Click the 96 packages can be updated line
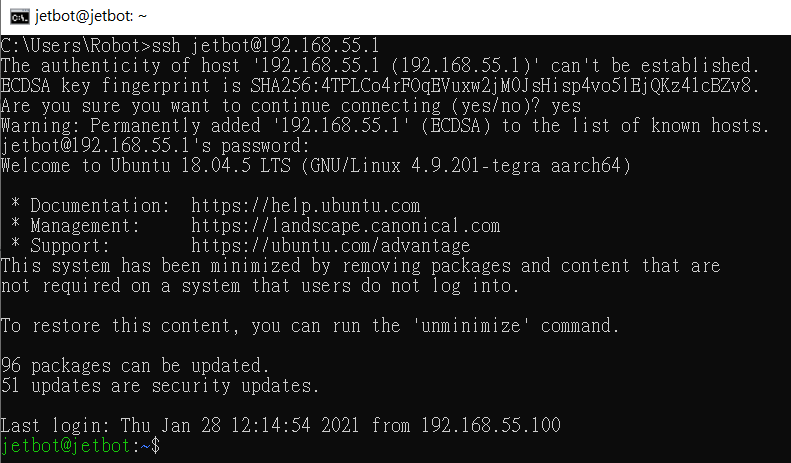The image size is (791, 463). (135, 366)
